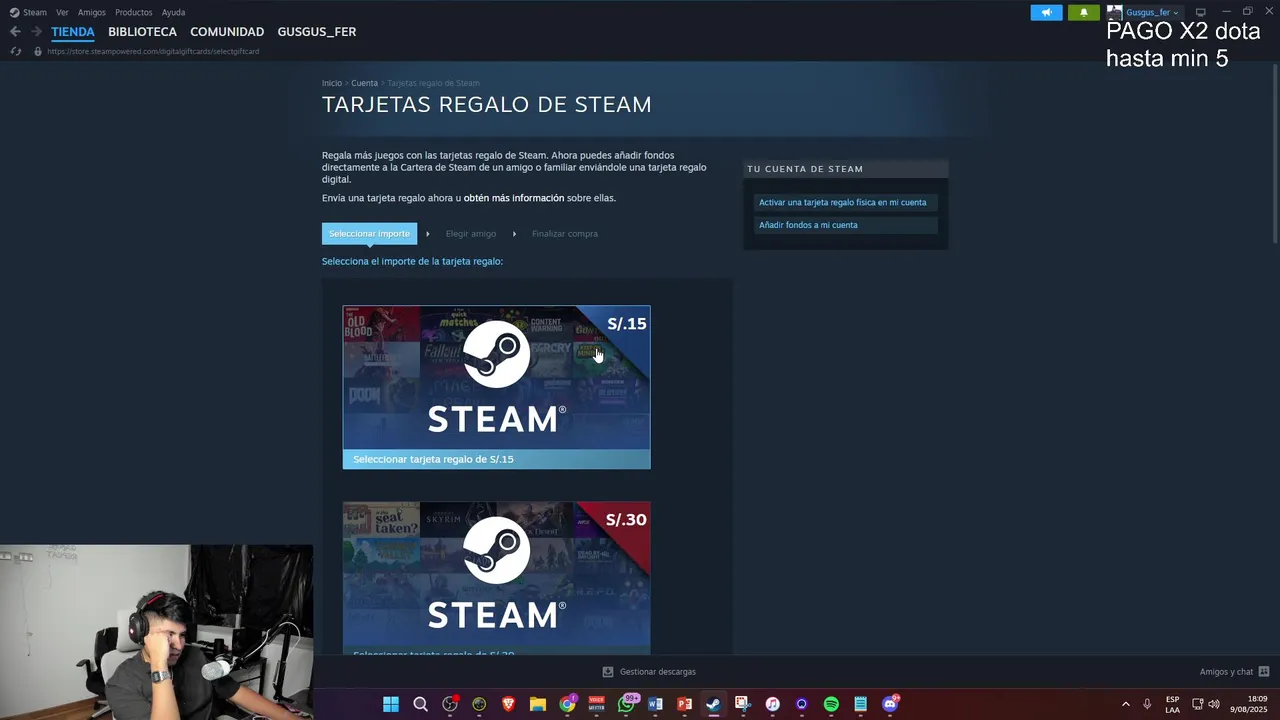Reload the store page icon
Screen dimensions: 1280x720
coord(15,51)
